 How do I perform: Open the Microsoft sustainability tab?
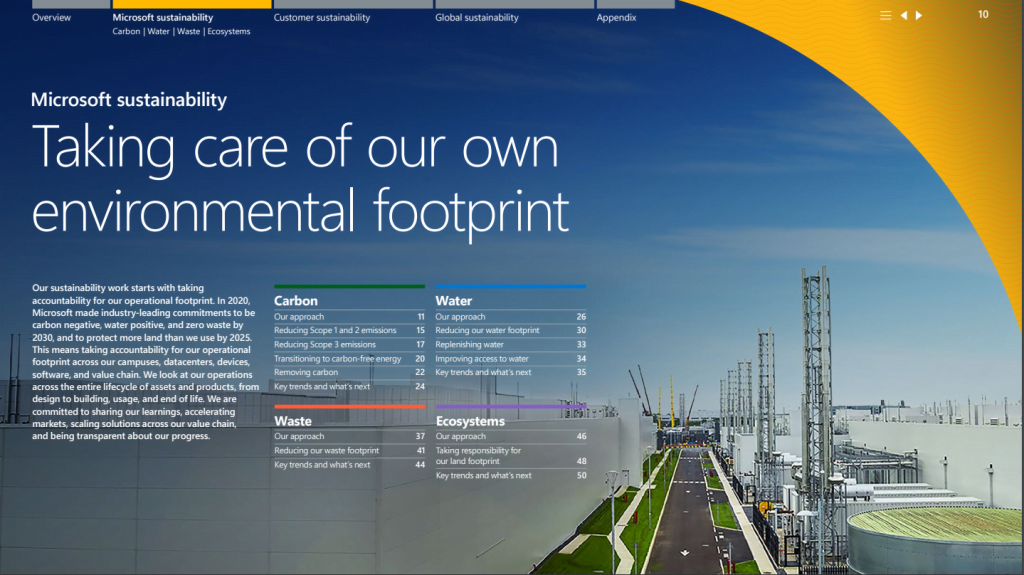(x=163, y=18)
